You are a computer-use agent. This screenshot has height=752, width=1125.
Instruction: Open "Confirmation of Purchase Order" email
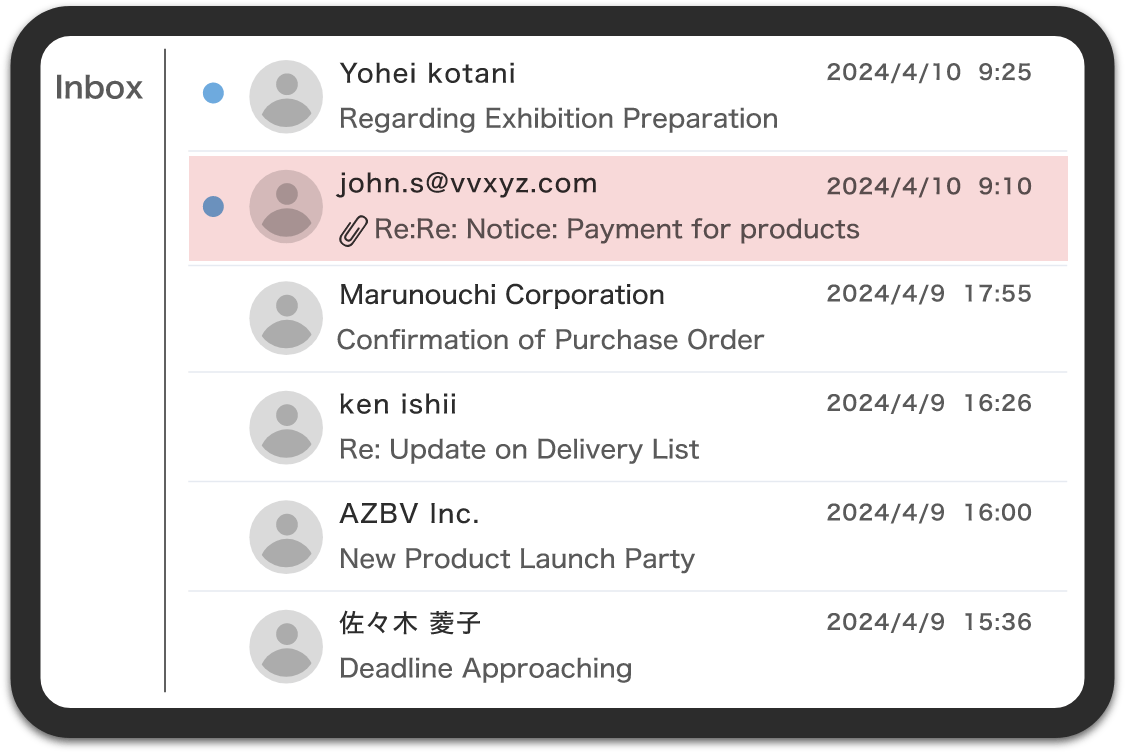[x=550, y=340]
